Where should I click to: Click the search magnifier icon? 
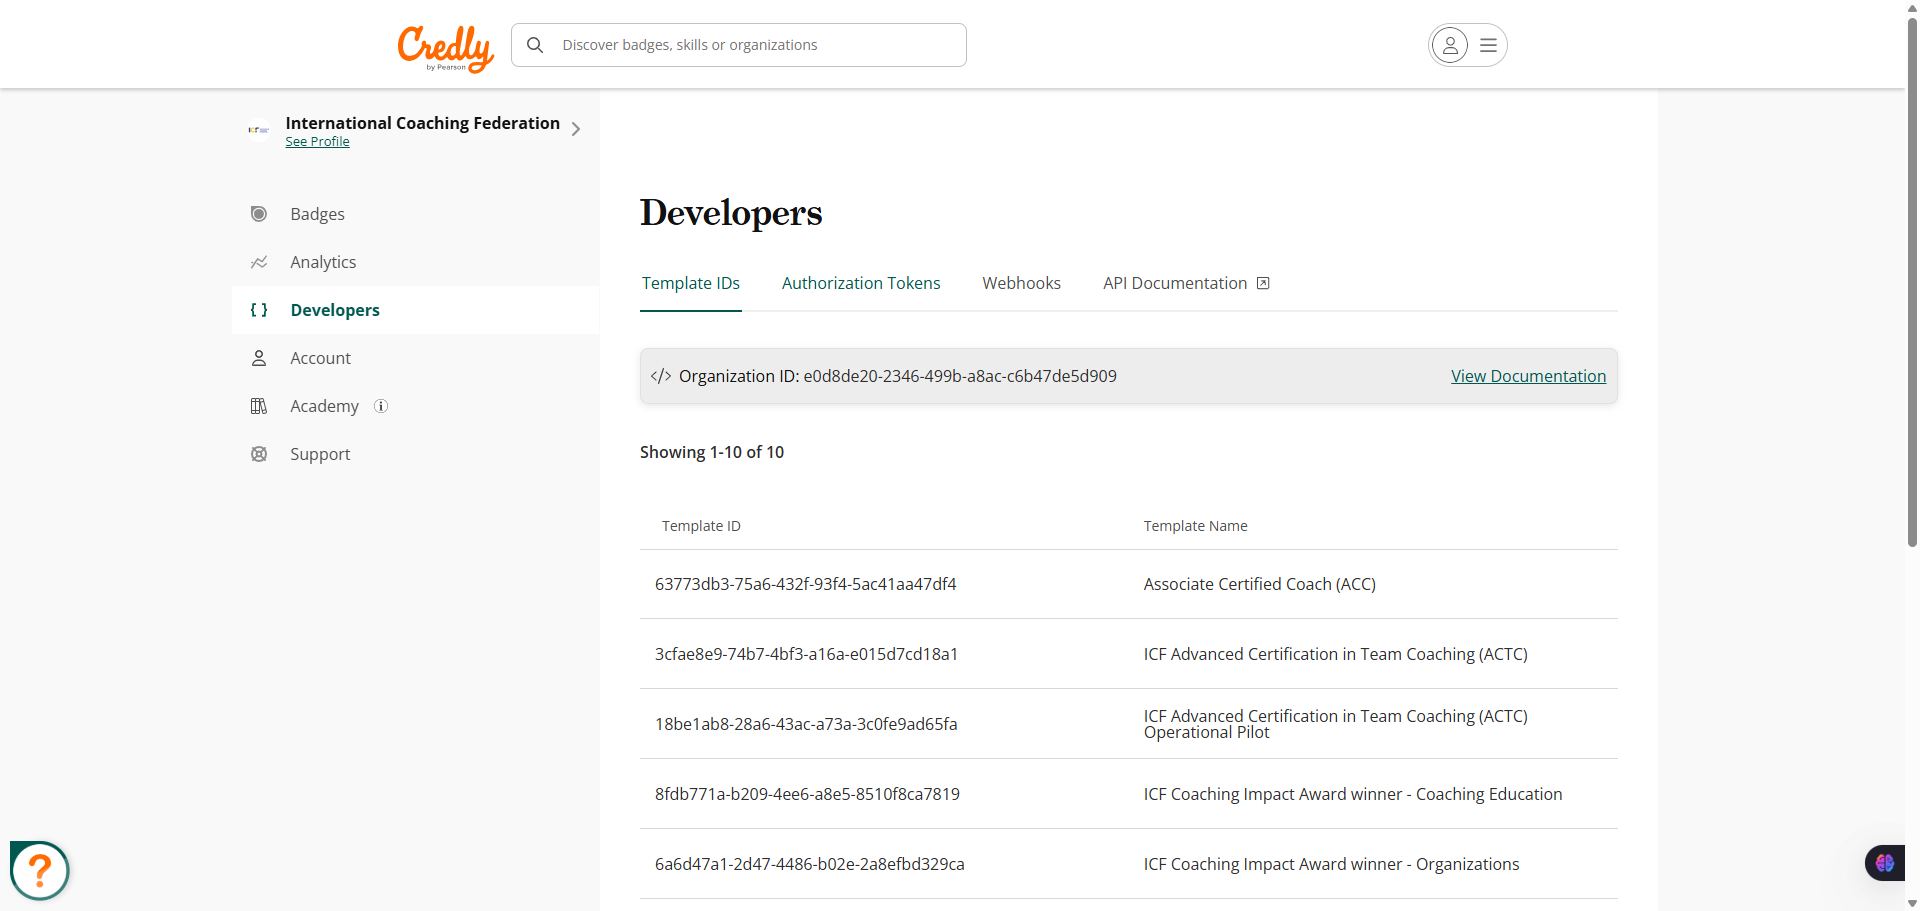pyautogui.click(x=535, y=45)
